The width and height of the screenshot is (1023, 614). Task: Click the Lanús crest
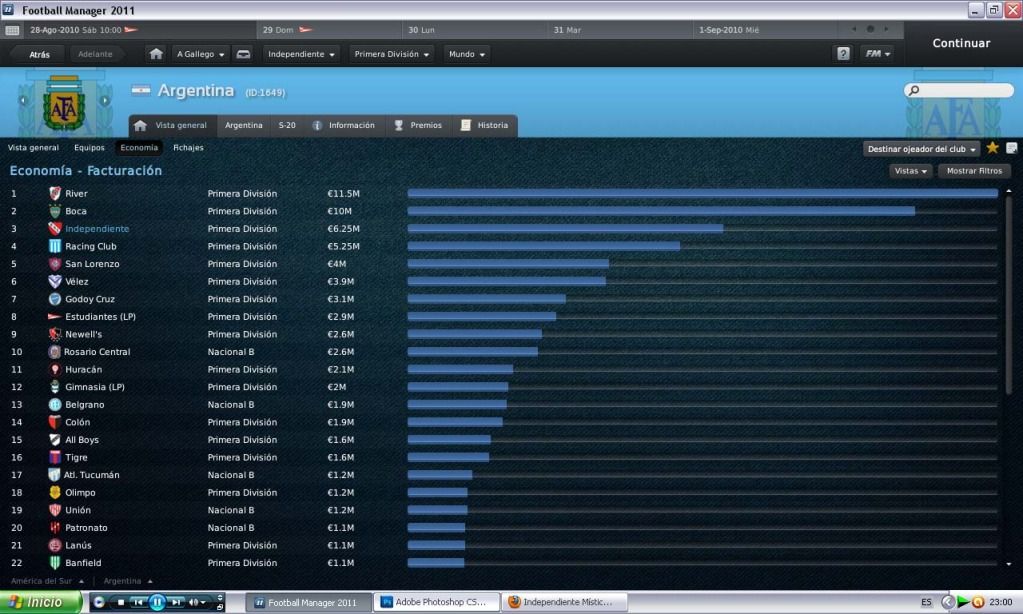tap(55, 545)
